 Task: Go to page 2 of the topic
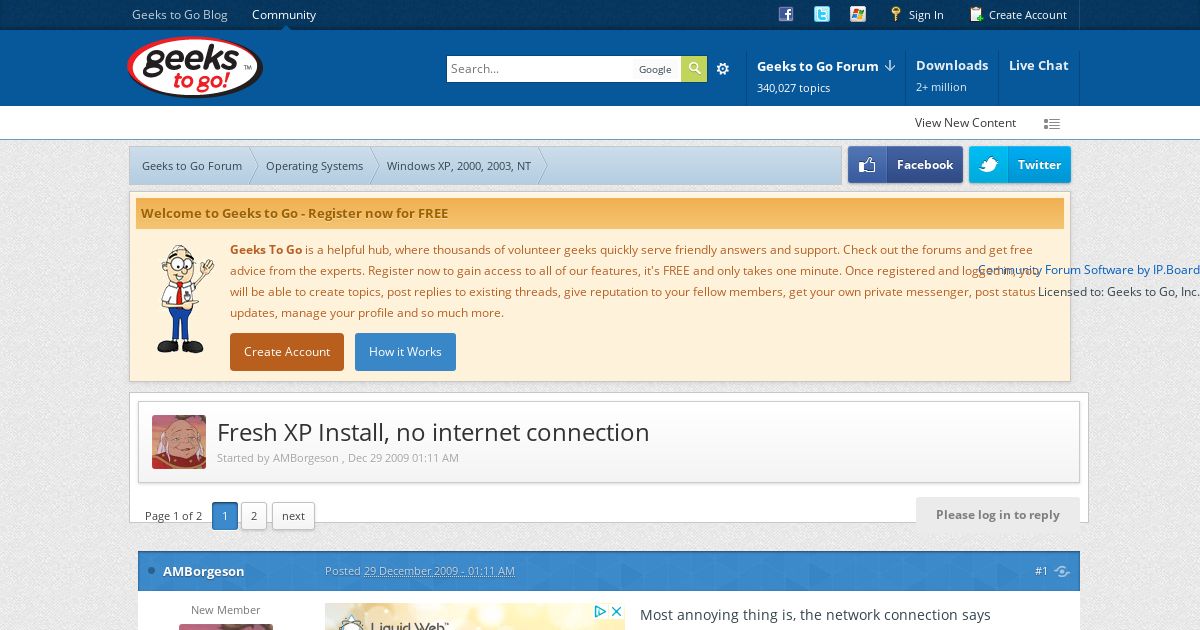tap(254, 516)
